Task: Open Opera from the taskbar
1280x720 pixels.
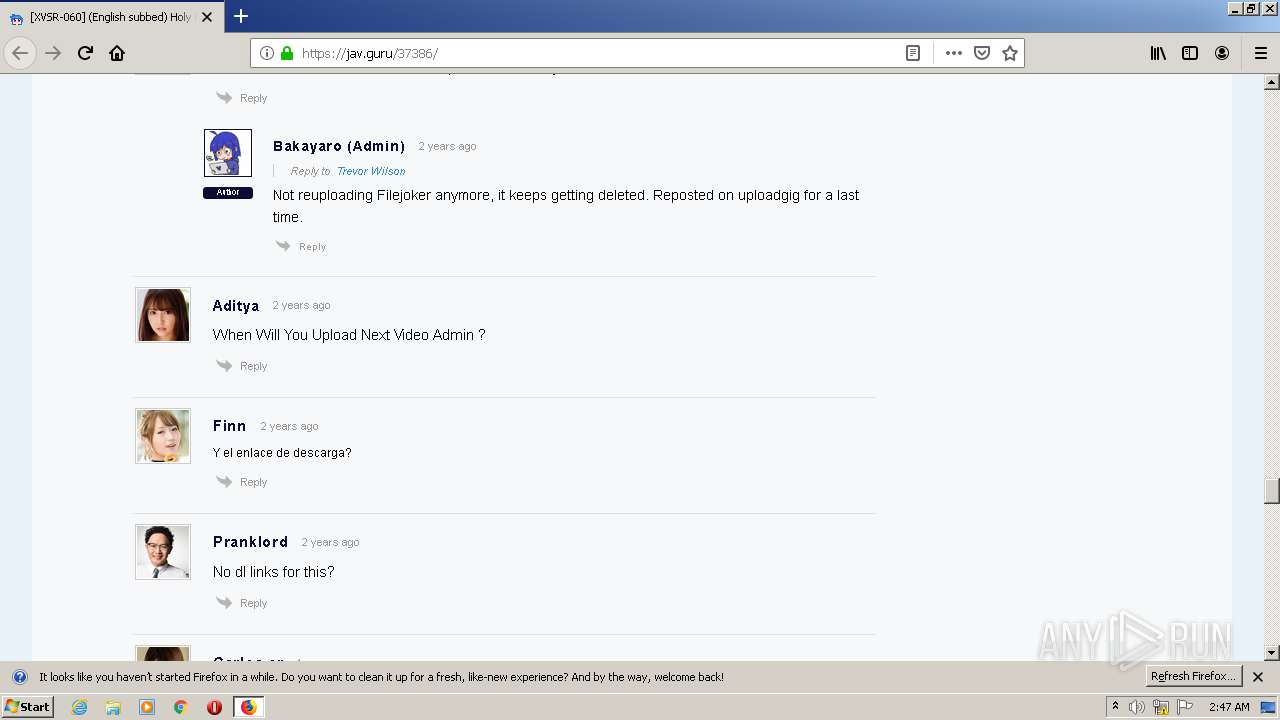Action: coord(214,707)
